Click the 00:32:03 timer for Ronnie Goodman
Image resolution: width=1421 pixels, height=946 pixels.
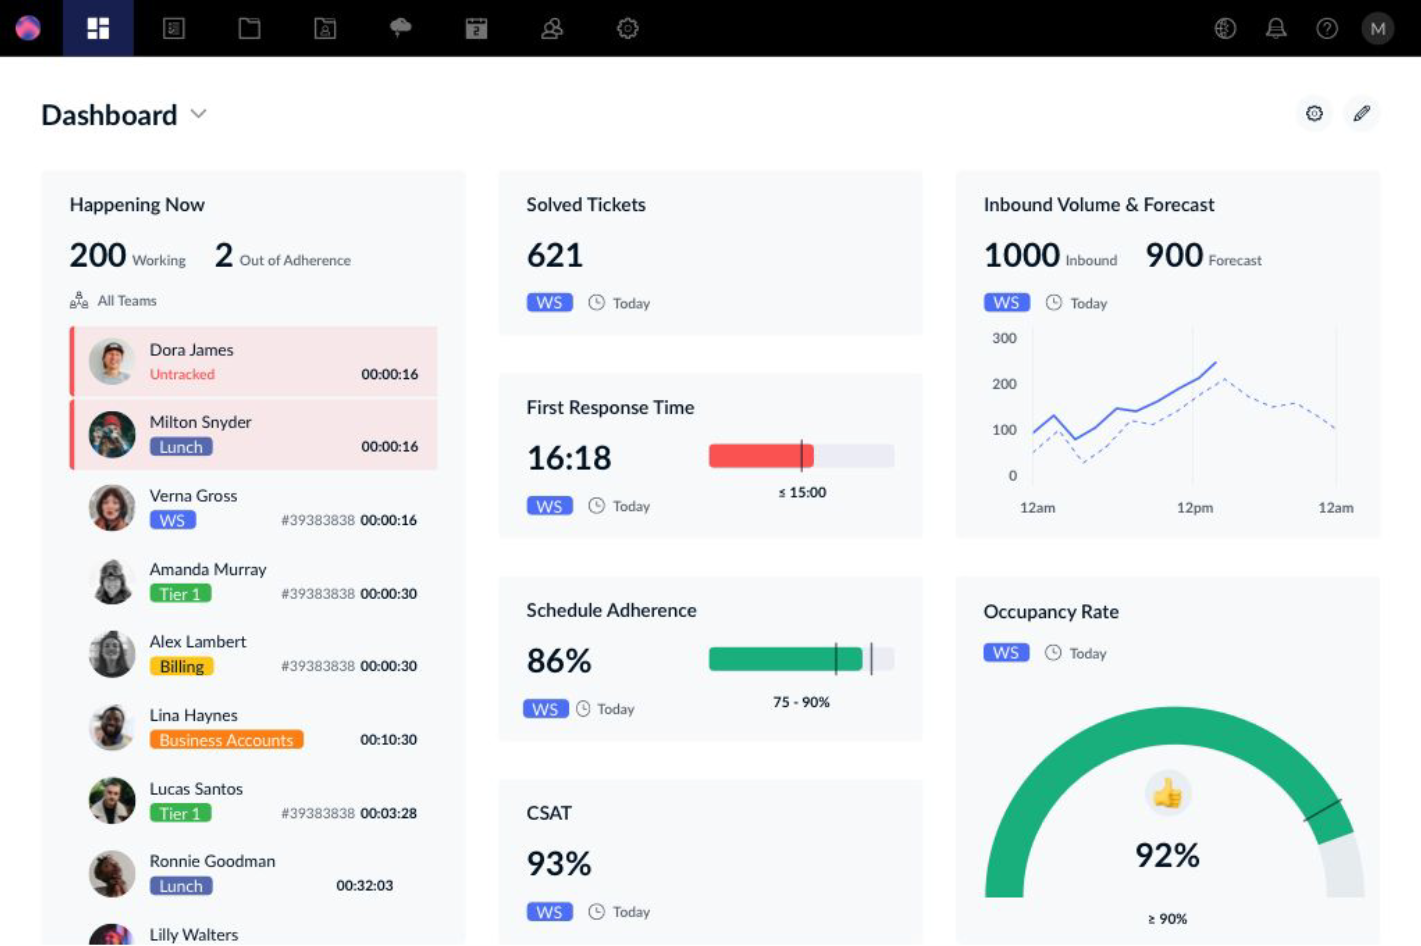tap(364, 886)
